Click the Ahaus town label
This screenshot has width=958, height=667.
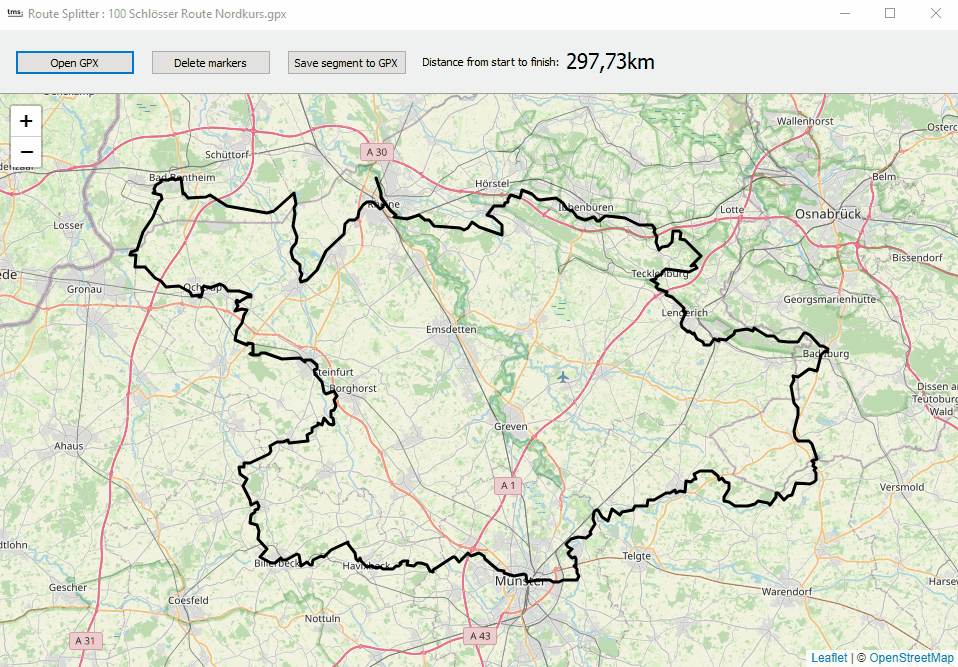(68, 446)
